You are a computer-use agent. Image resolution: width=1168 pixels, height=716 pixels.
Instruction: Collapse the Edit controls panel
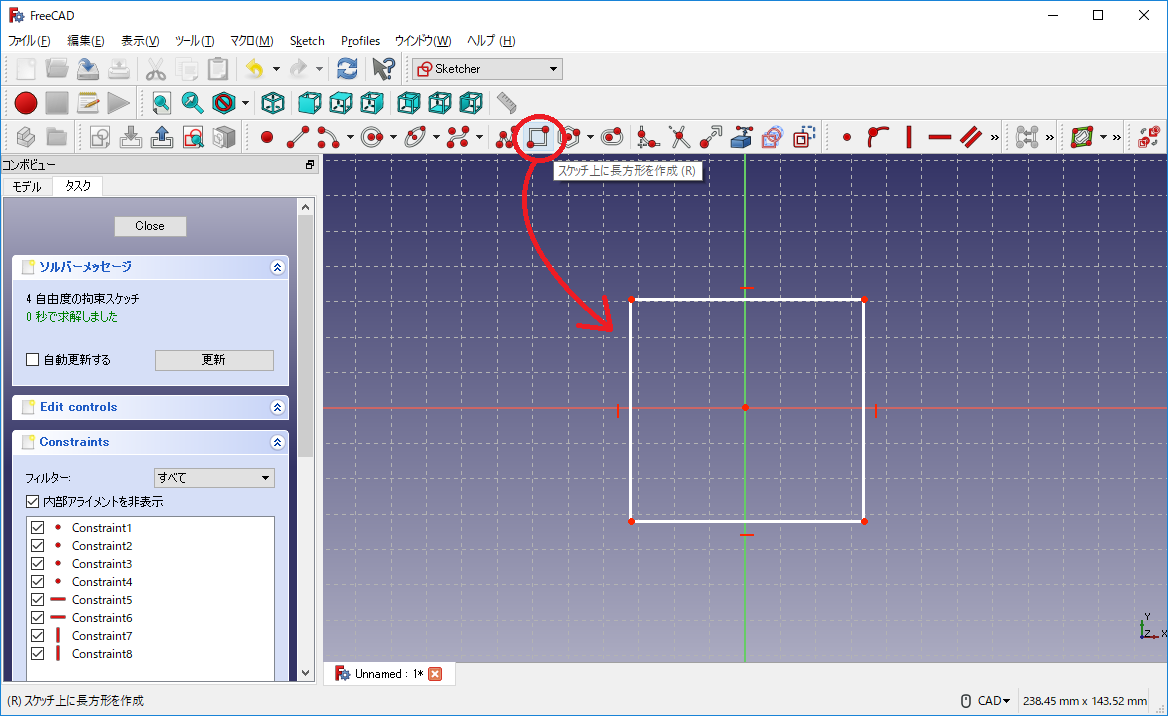click(x=277, y=408)
